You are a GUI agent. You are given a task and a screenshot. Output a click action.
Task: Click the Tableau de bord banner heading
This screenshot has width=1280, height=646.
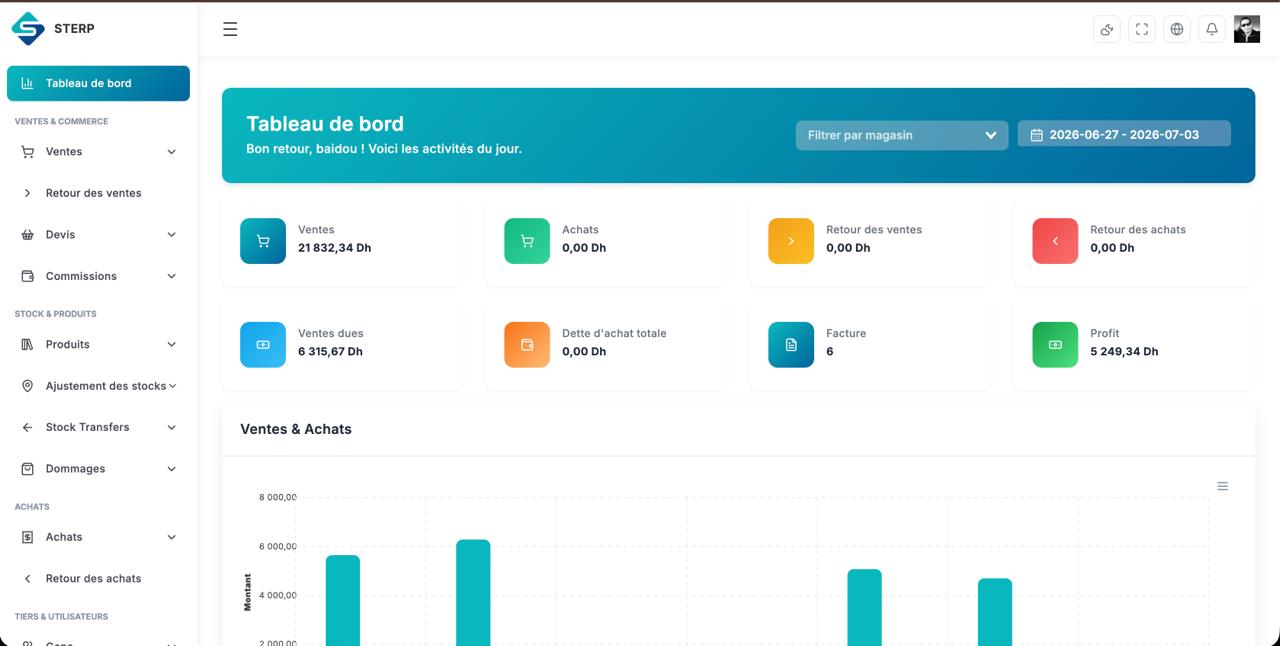pyautogui.click(x=325, y=124)
